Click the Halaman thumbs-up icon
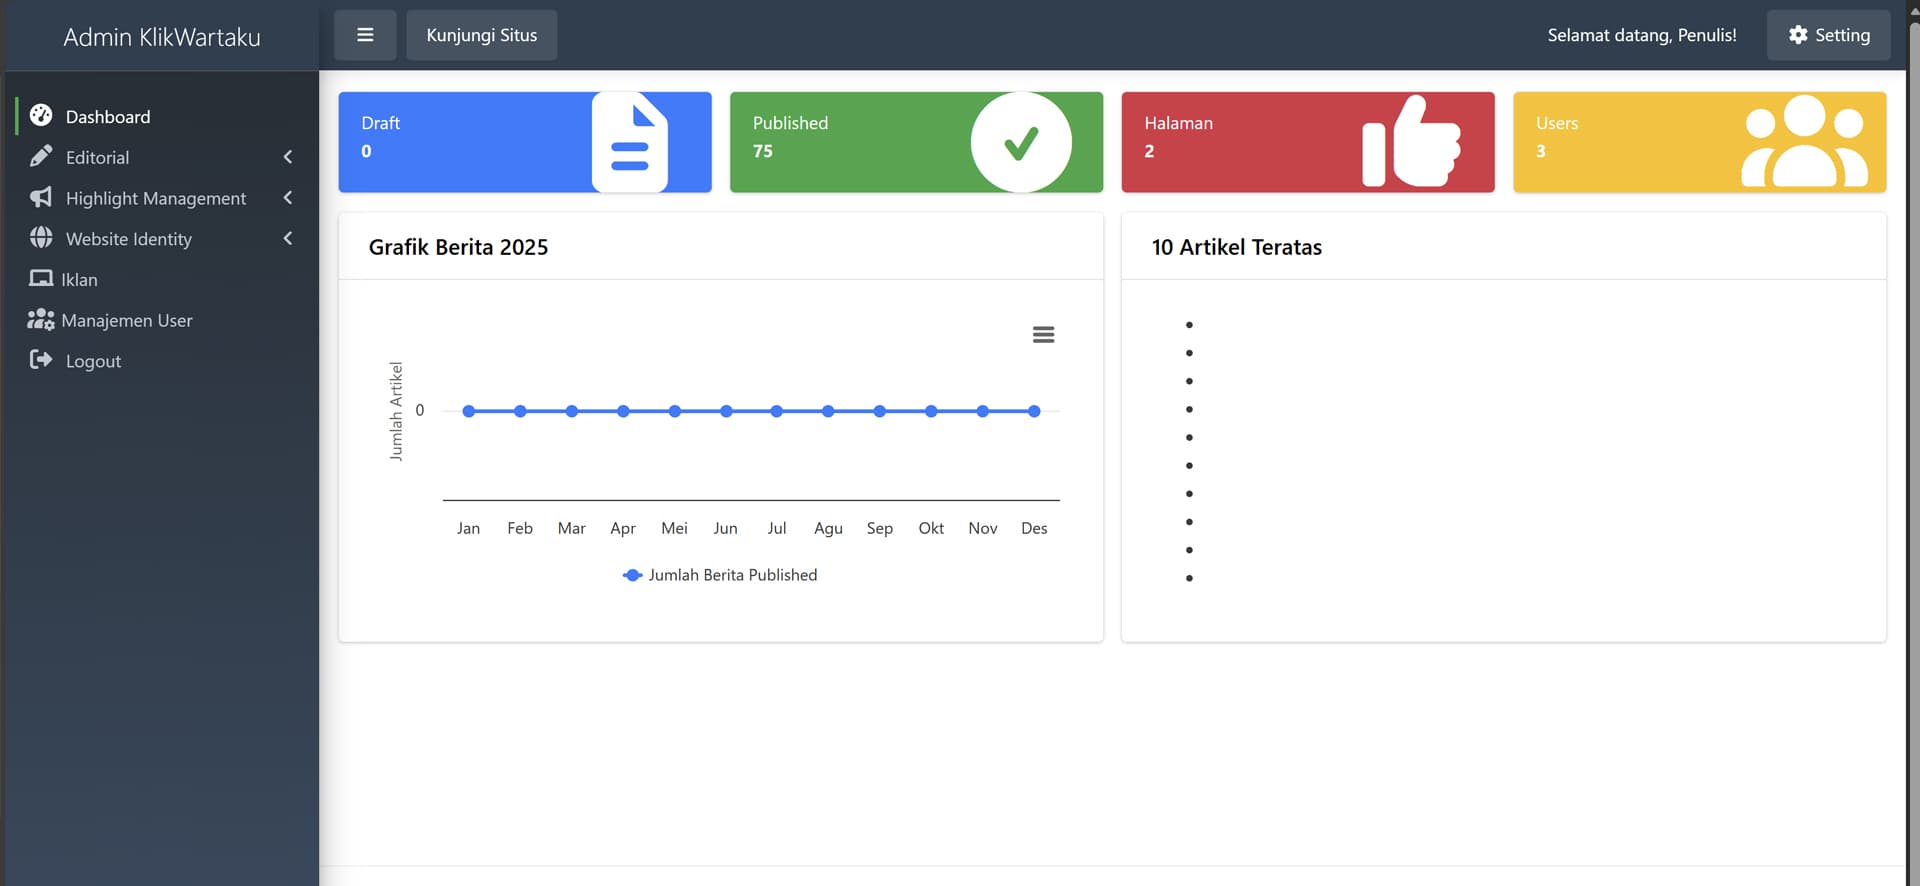1920x886 pixels. tap(1411, 142)
